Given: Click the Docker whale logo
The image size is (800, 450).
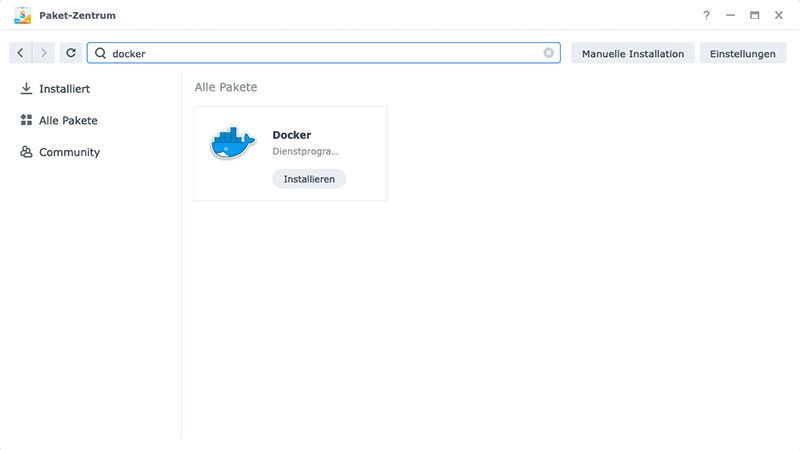Looking at the screenshot, I should [233, 143].
